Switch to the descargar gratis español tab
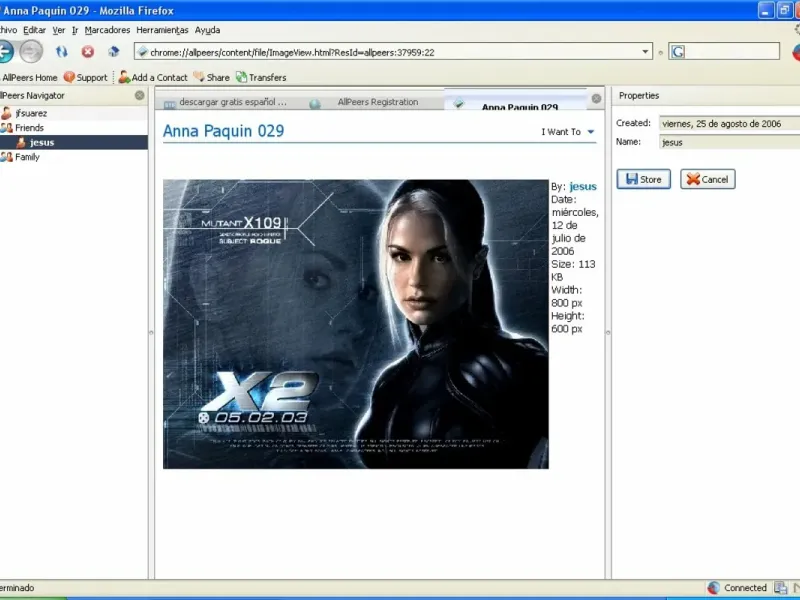The width and height of the screenshot is (800, 600). pyautogui.click(x=226, y=102)
